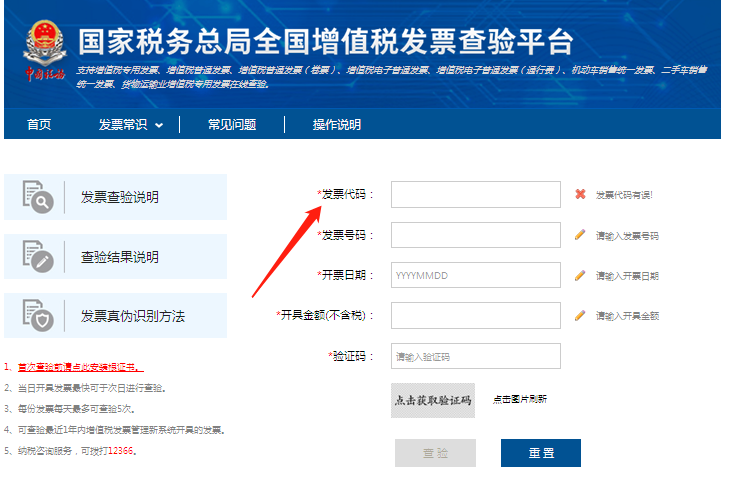
Task: Click the pencil icon beside 请输入发票号码
Action: 580,235
